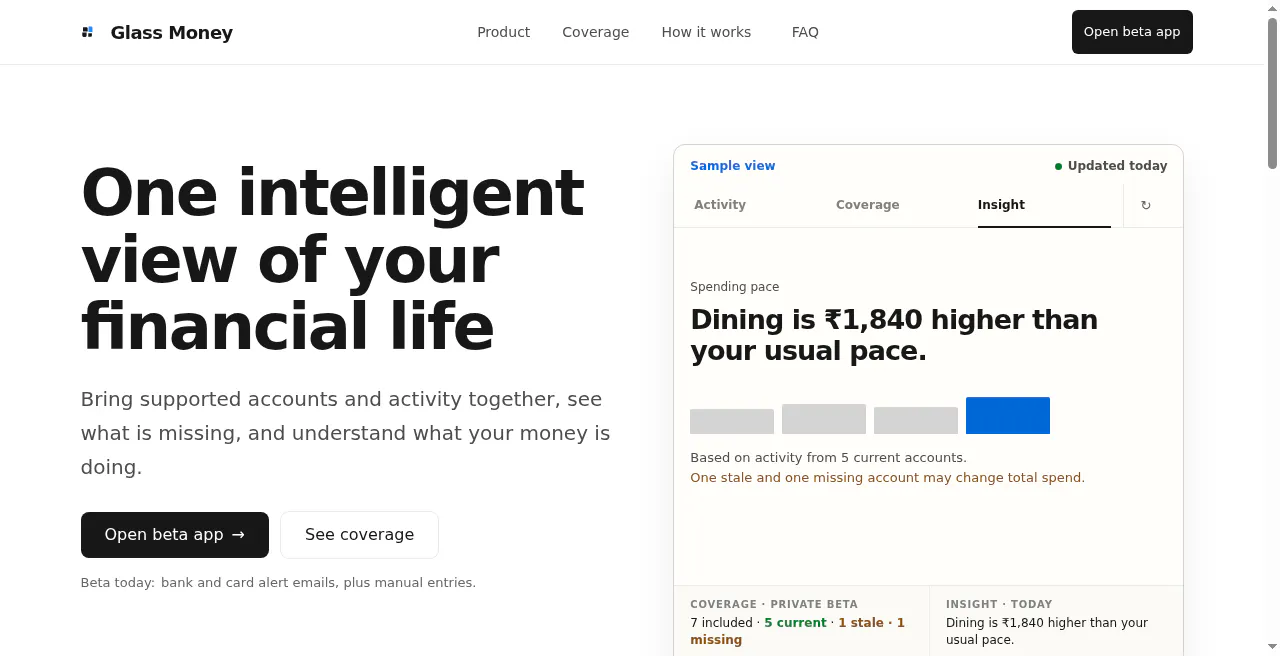Click the Glass Money brand name
Screen dimensions: 1280x656
[172, 33]
